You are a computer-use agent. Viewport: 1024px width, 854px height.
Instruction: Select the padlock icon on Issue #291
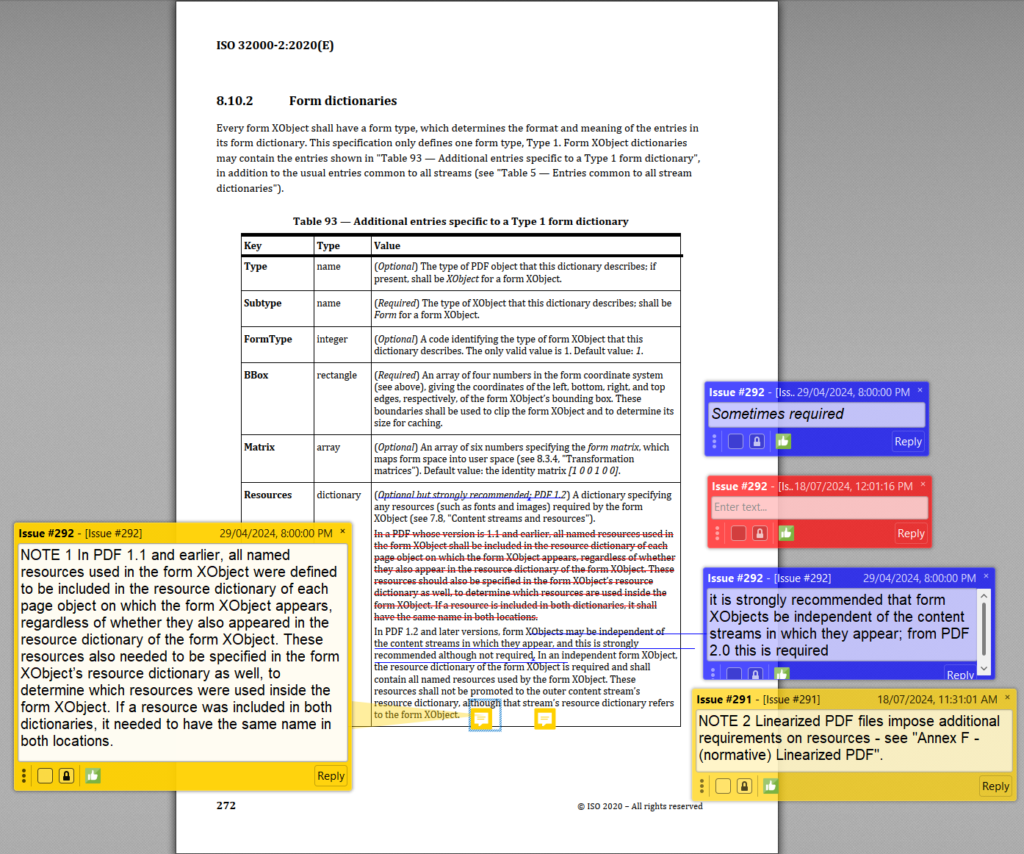tap(744, 786)
